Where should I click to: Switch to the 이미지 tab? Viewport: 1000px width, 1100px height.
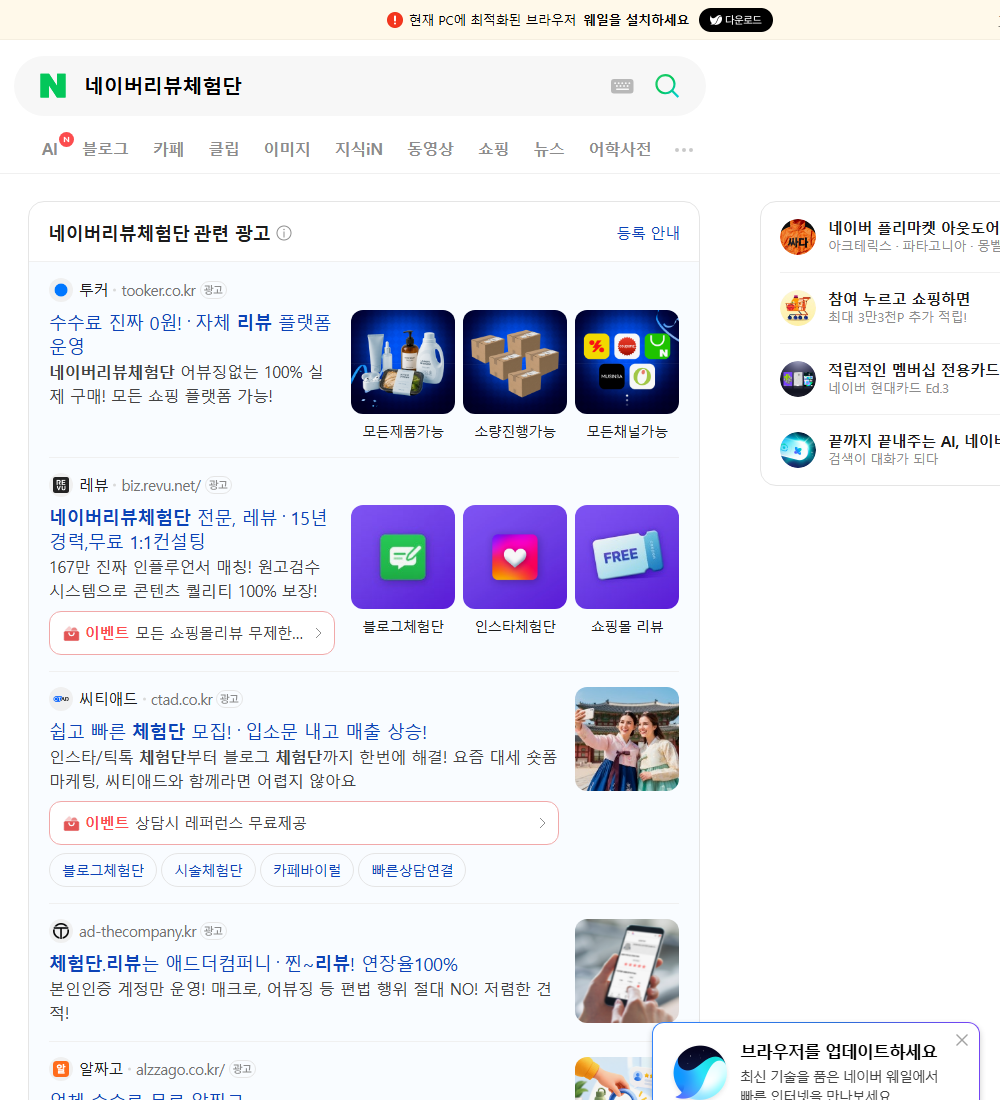(x=287, y=149)
